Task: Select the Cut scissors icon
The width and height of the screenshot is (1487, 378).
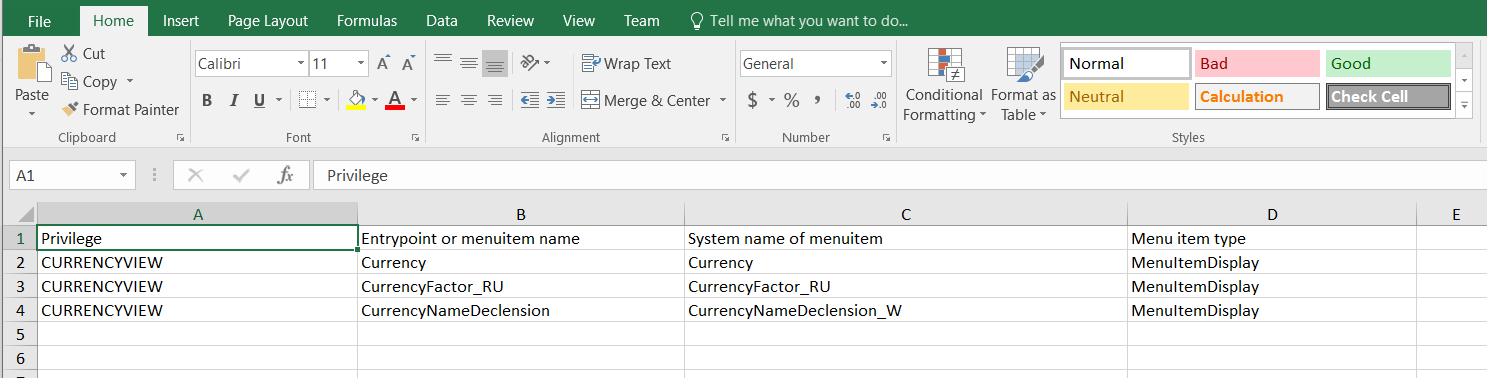Action: click(69, 54)
